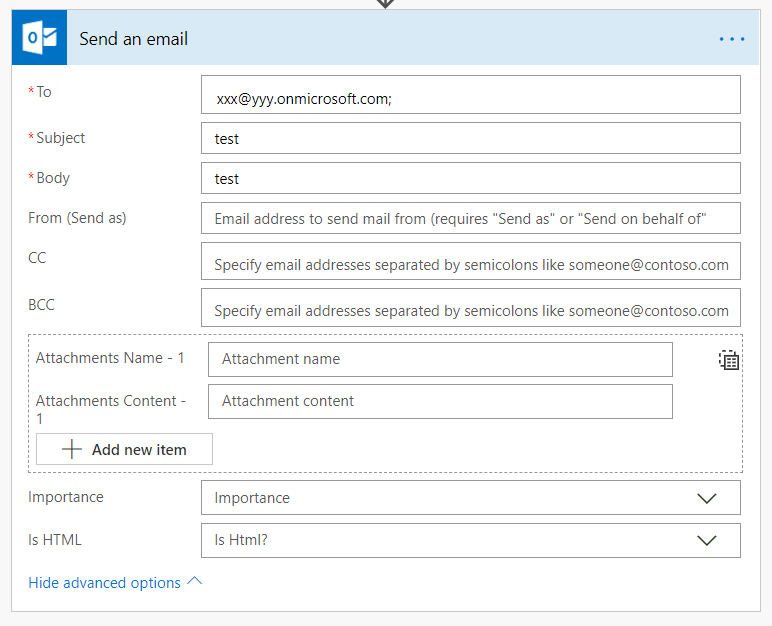Image resolution: width=772 pixels, height=626 pixels.
Task: Click the Outlook icon in the card header
Action: 39,38
